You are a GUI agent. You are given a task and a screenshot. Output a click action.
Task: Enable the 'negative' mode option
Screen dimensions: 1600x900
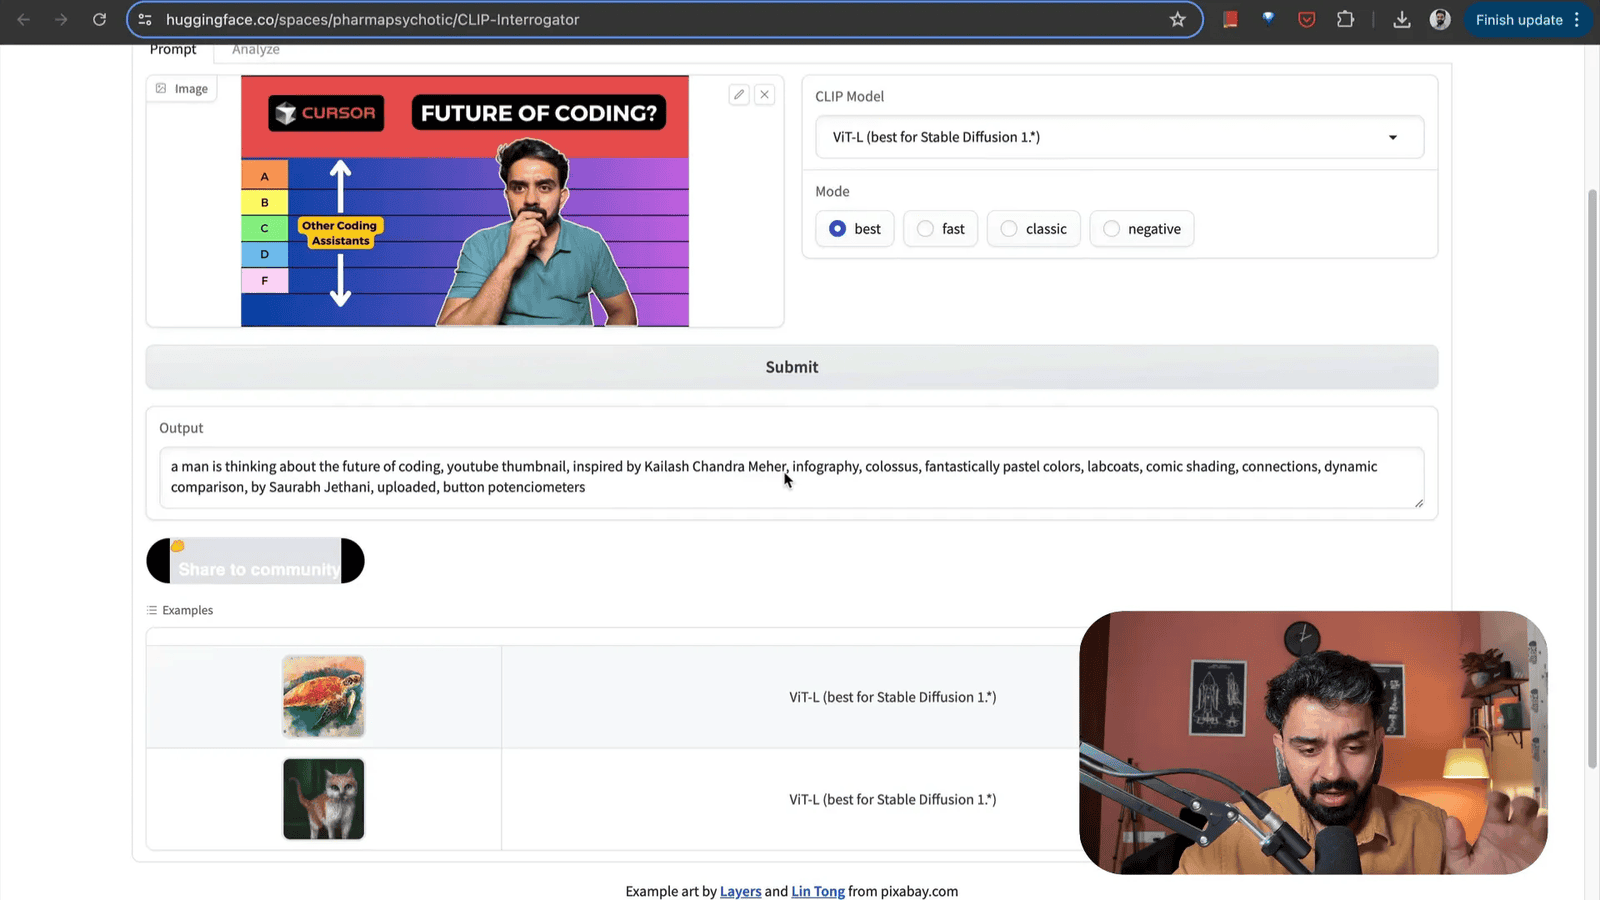click(1111, 229)
